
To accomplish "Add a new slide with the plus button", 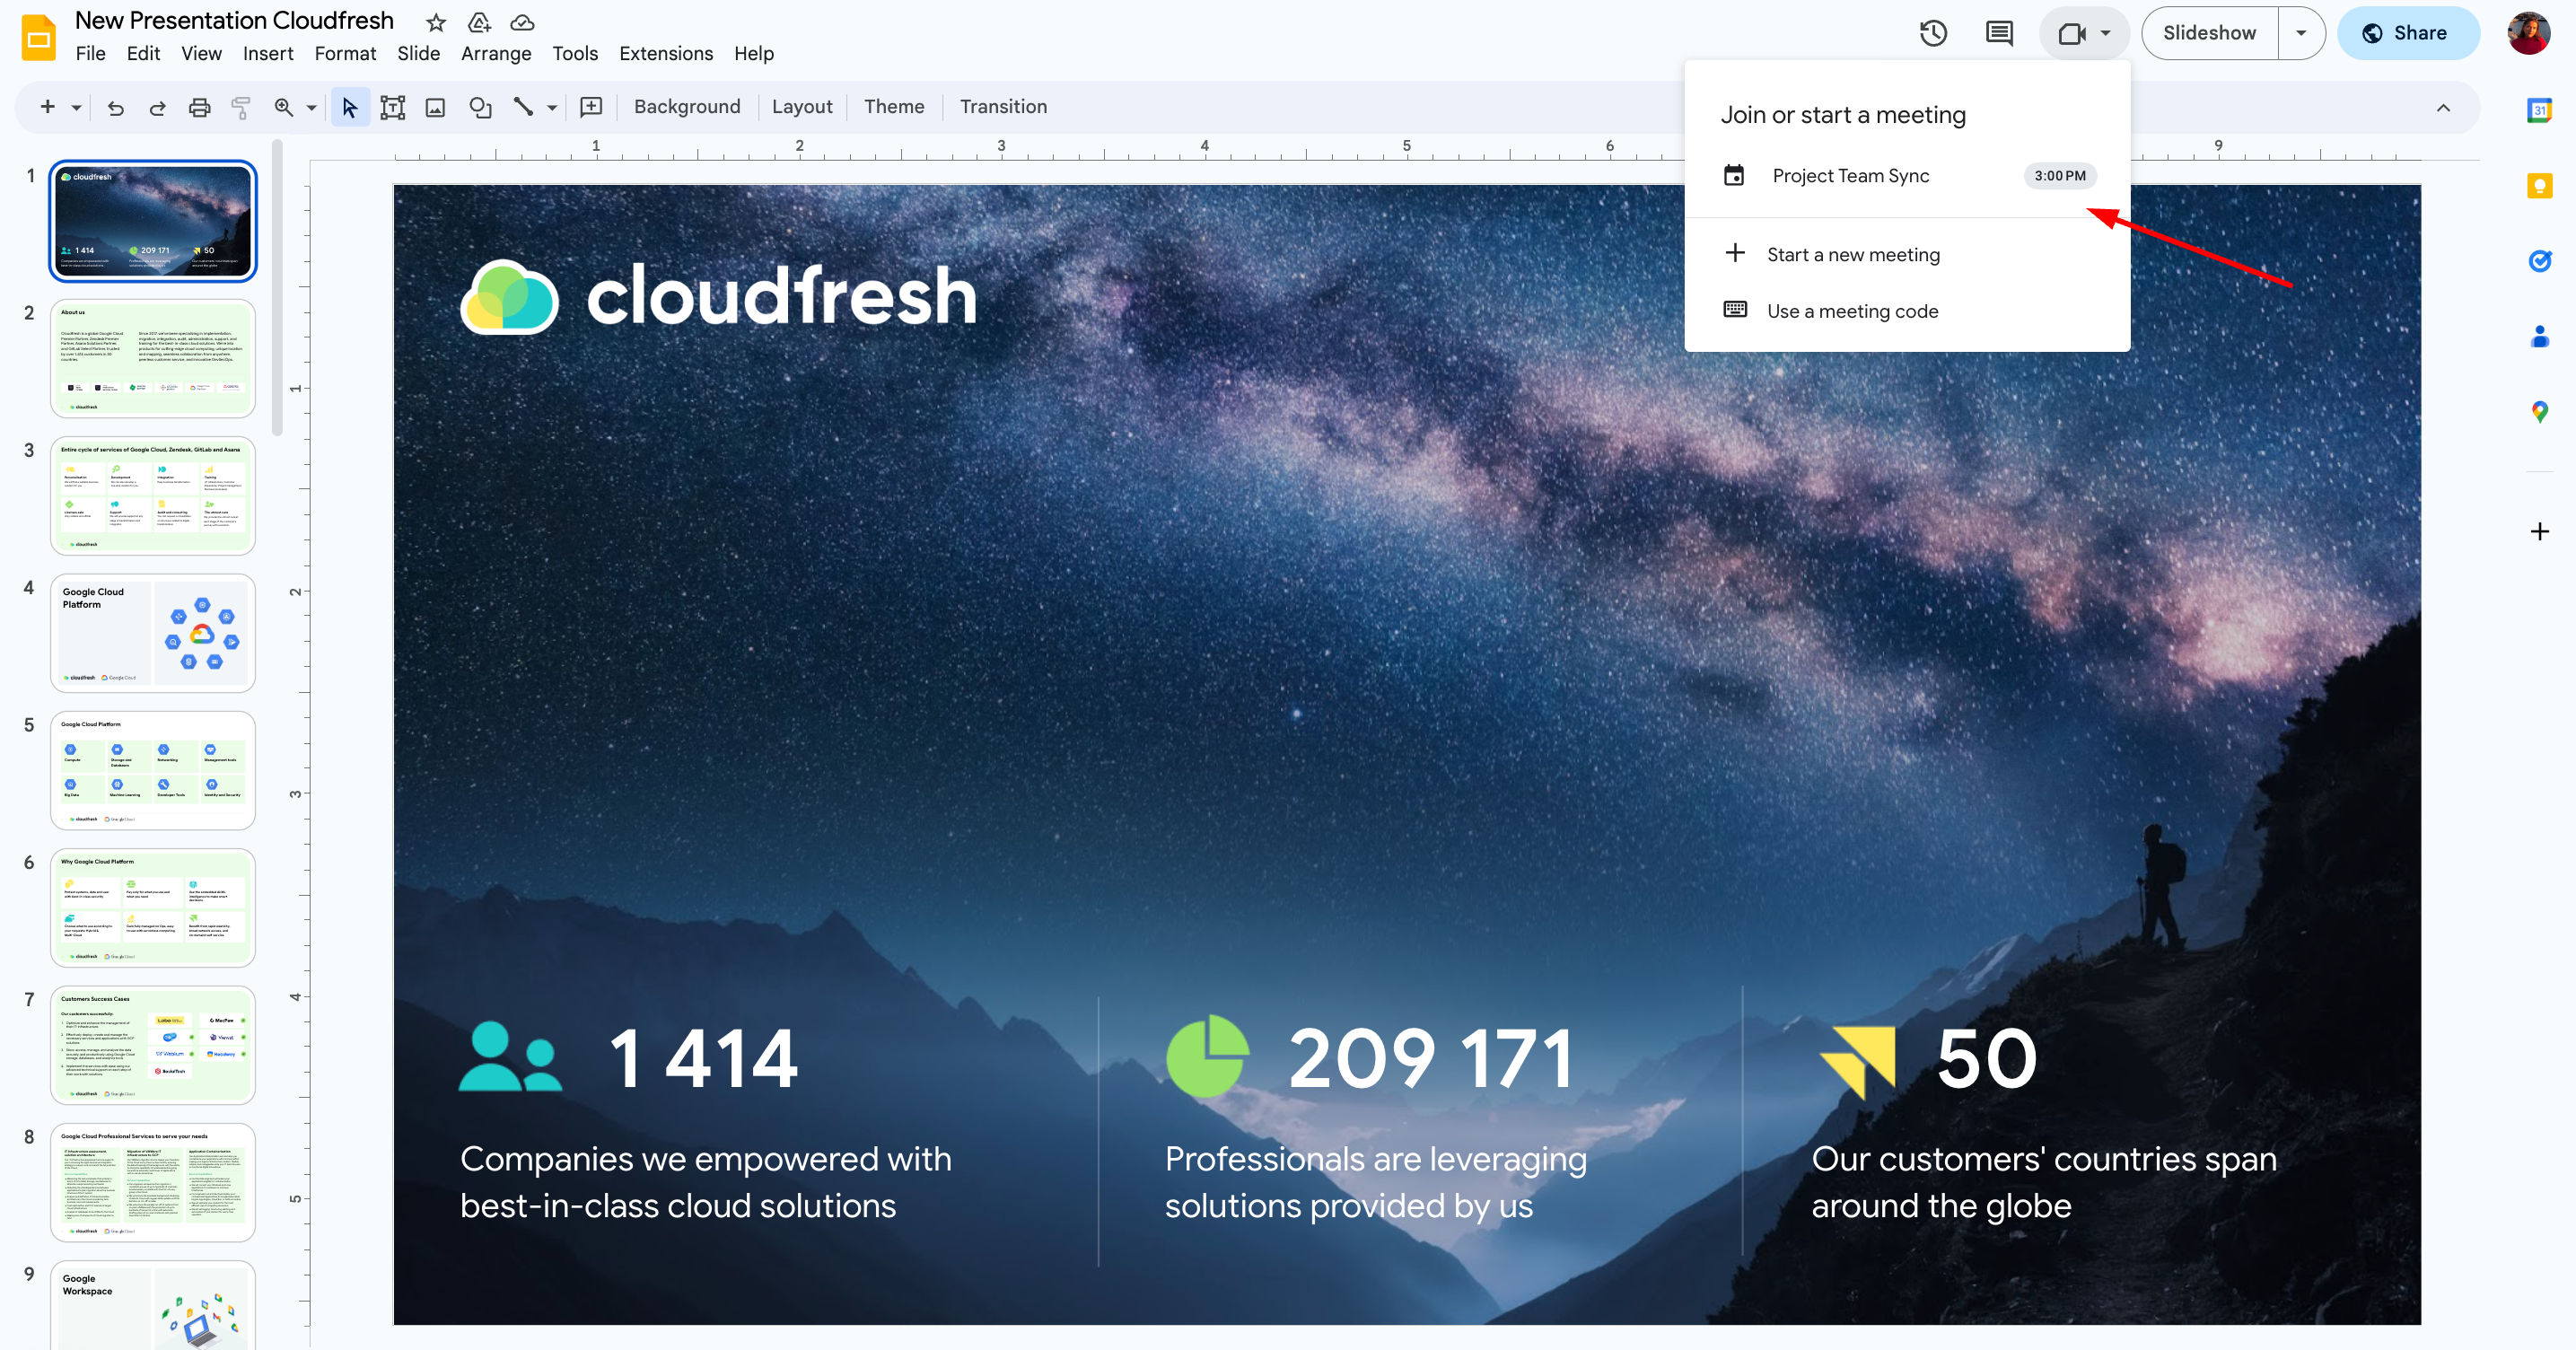I will point(47,107).
